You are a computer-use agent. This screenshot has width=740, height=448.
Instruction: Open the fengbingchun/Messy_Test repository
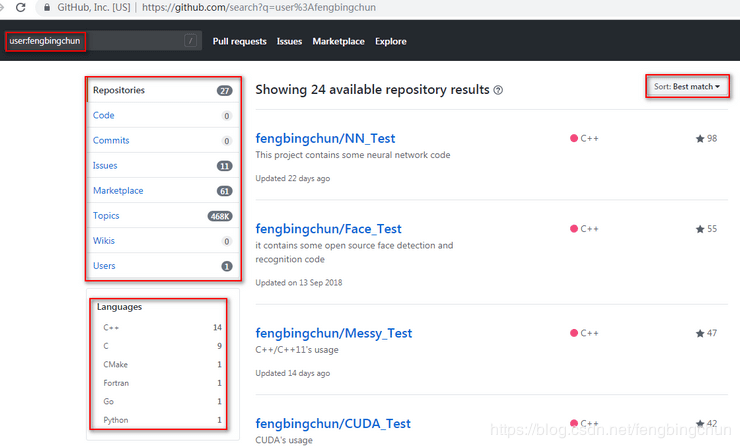click(334, 333)
